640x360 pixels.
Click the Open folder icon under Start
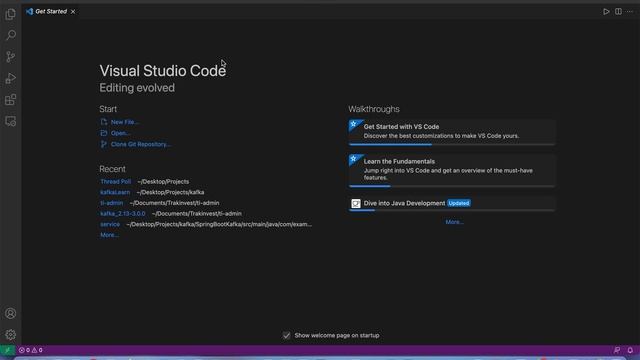104,133
